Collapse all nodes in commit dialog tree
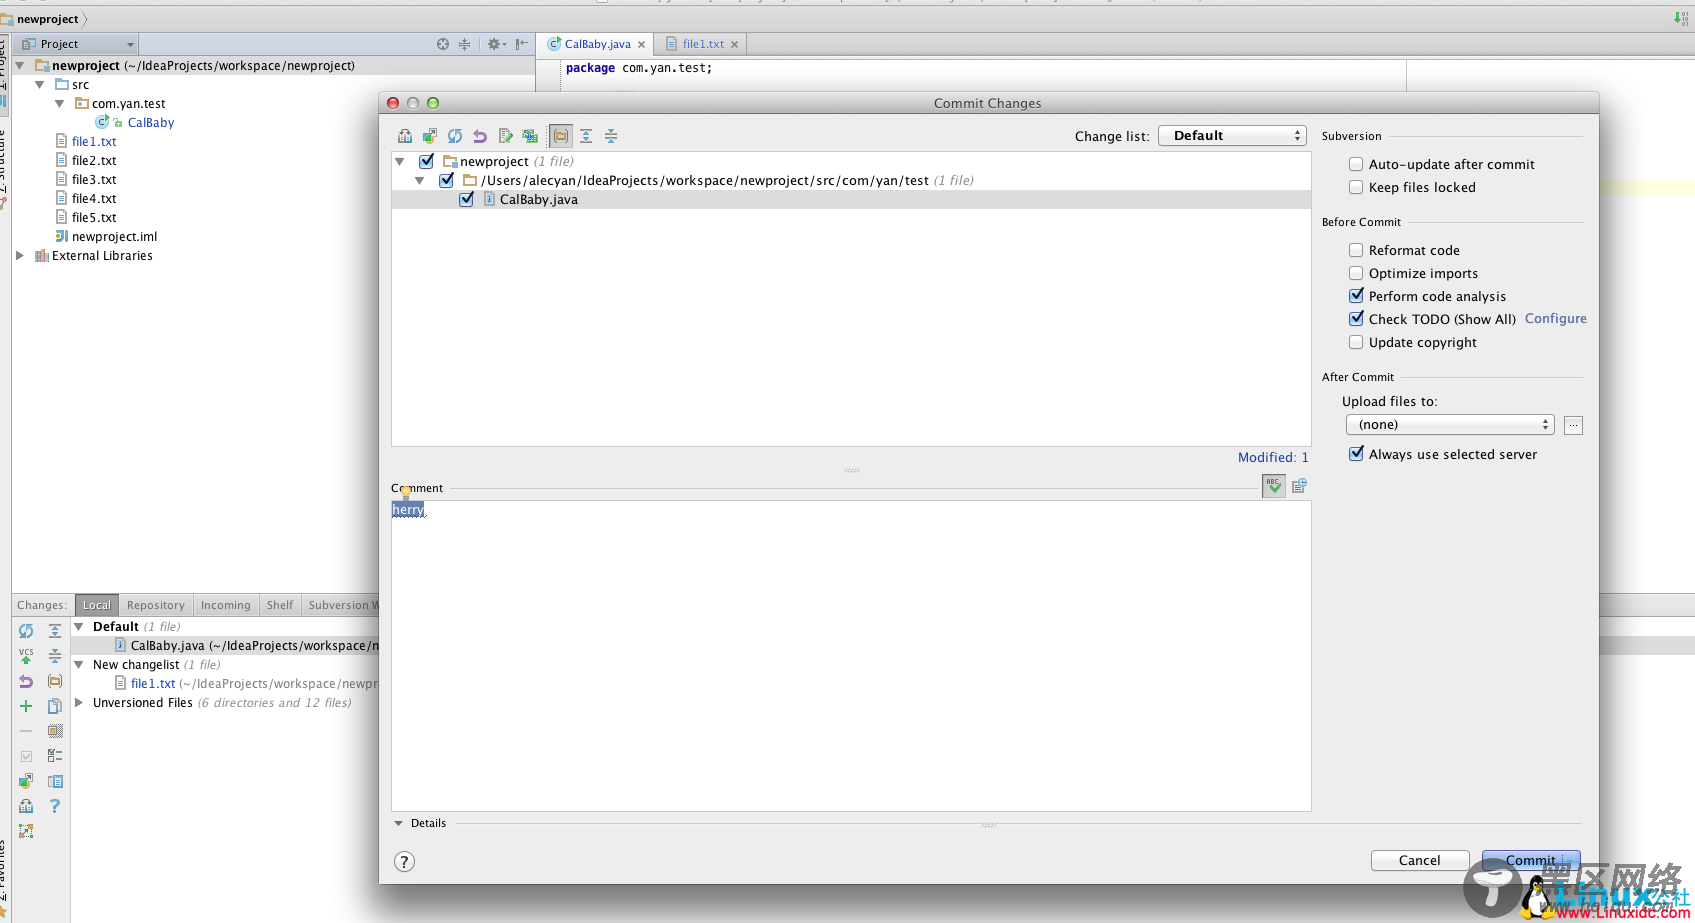This screenshot has height=923, width=1695. pyautogui.click(x=611, y=136)
